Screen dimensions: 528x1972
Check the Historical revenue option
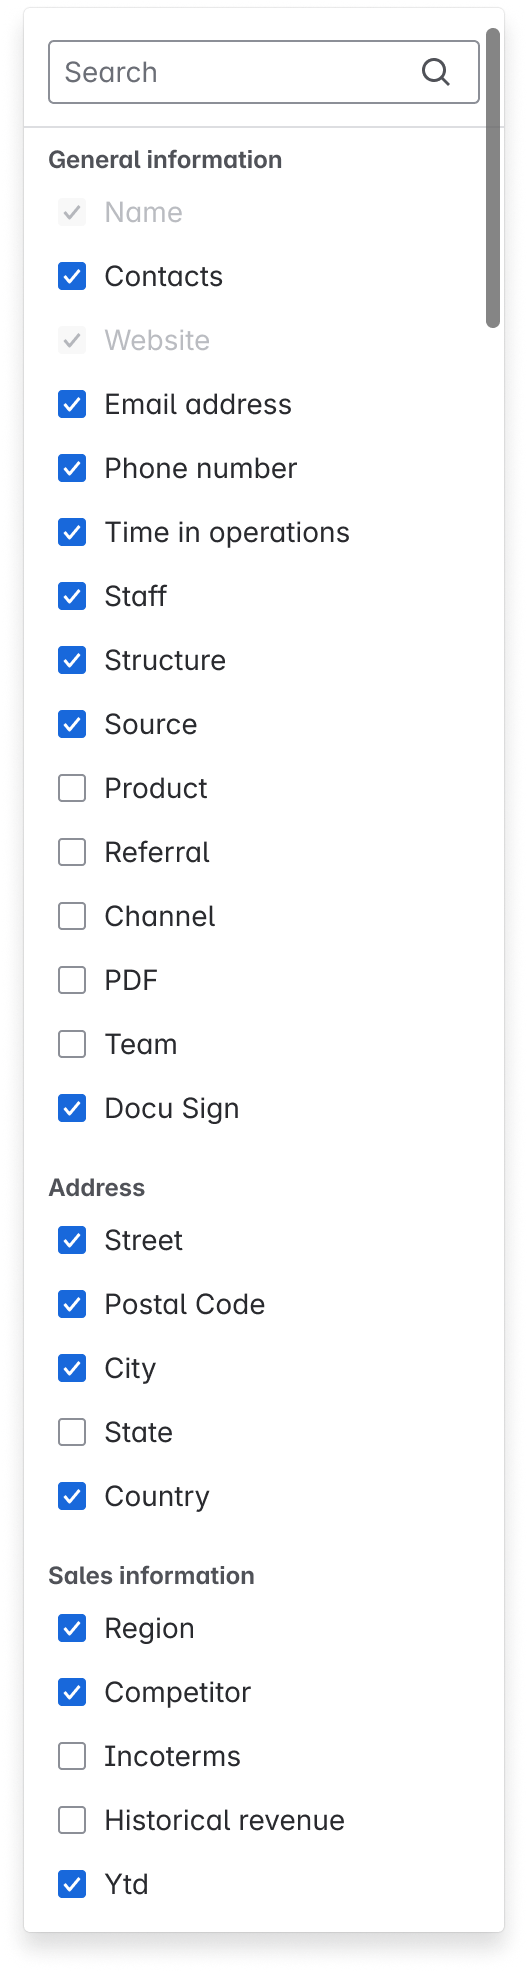pyautogui.click(x=72, y=1820)
